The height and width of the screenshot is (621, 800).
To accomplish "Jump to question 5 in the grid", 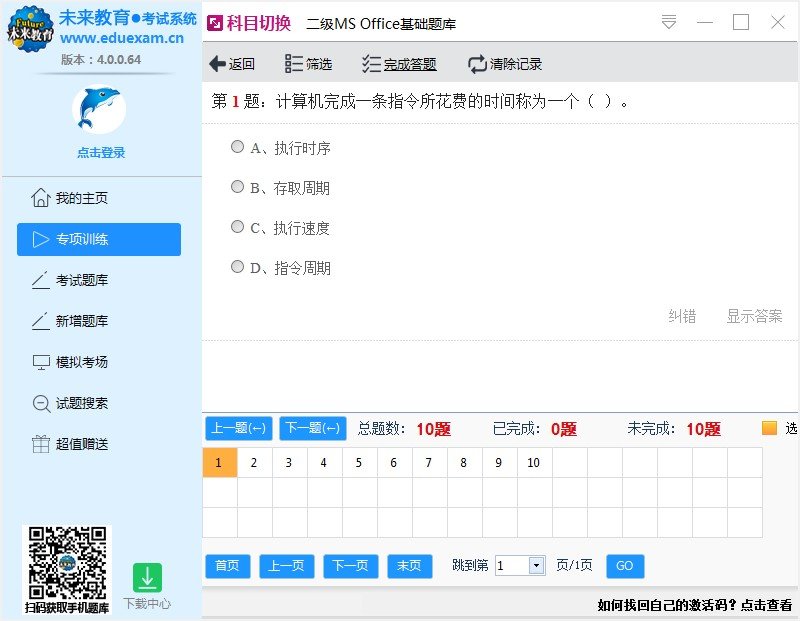I will coord(358,463).
